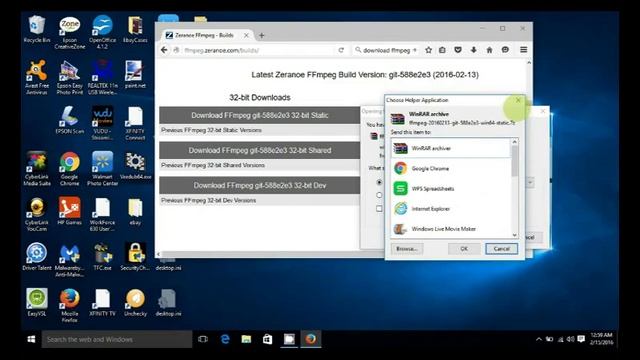Open Previous FFmpeg 32-bit Dev Versions
This screenshot has height=360, width=640.
pyautogui.click(x=208, y=200)
